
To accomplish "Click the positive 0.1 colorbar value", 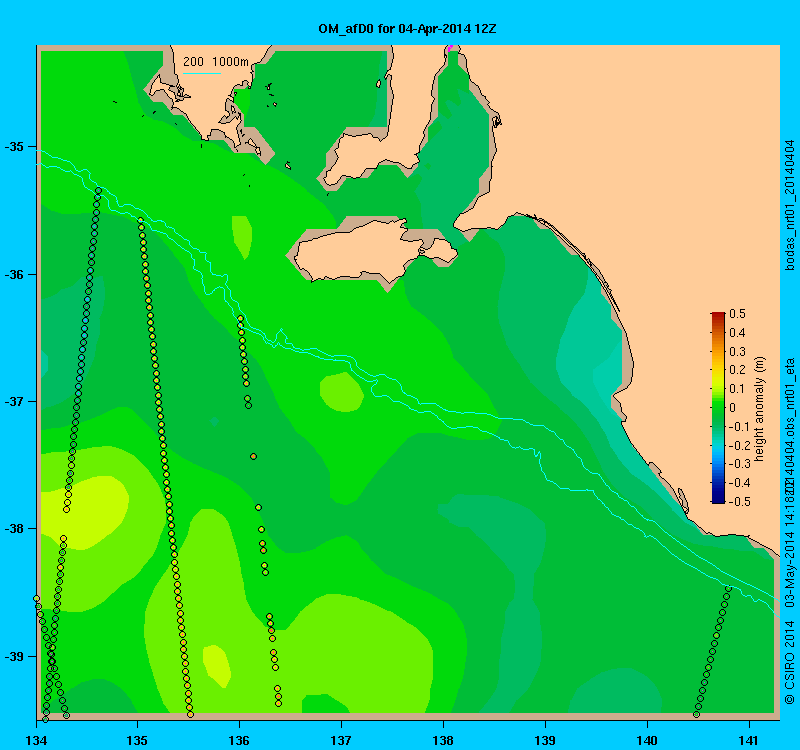I will coord(737,389).
